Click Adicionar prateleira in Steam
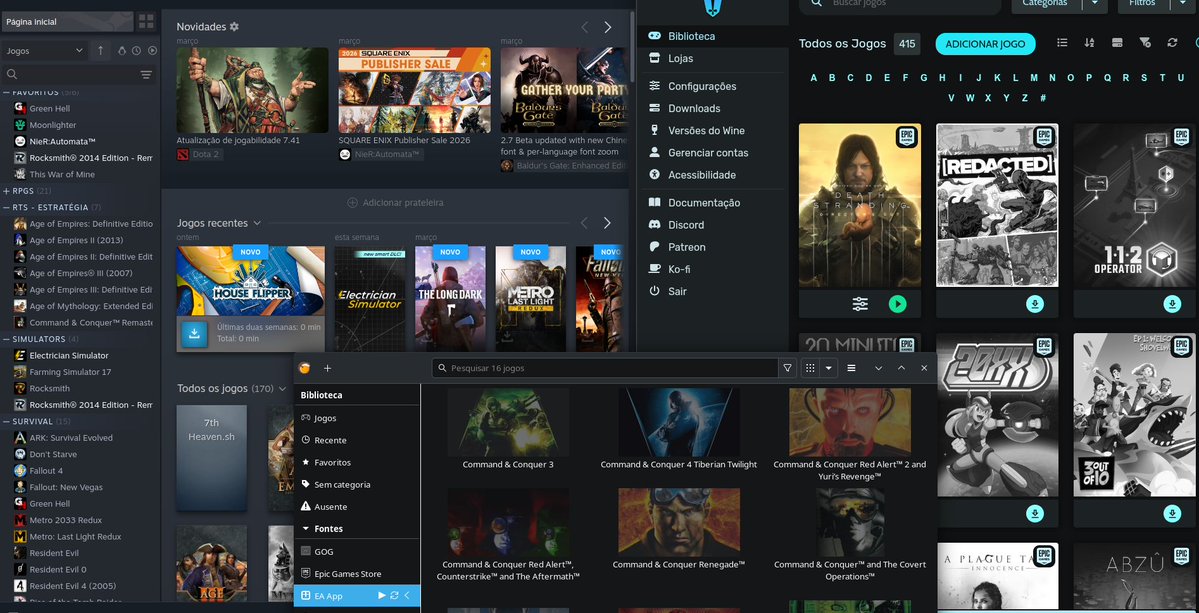1199x613 pixels. pyautogui.click(x=395, y=203)
